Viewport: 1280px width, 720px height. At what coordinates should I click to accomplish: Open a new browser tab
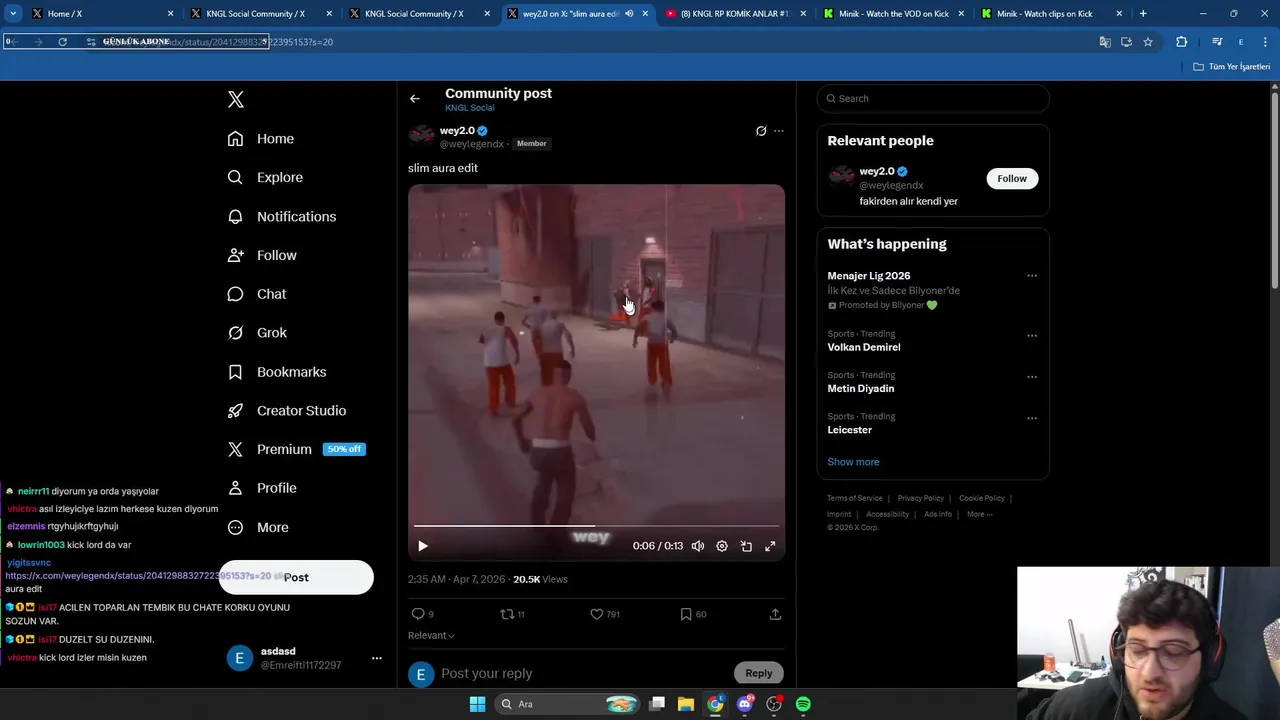tap(1143, 14)
